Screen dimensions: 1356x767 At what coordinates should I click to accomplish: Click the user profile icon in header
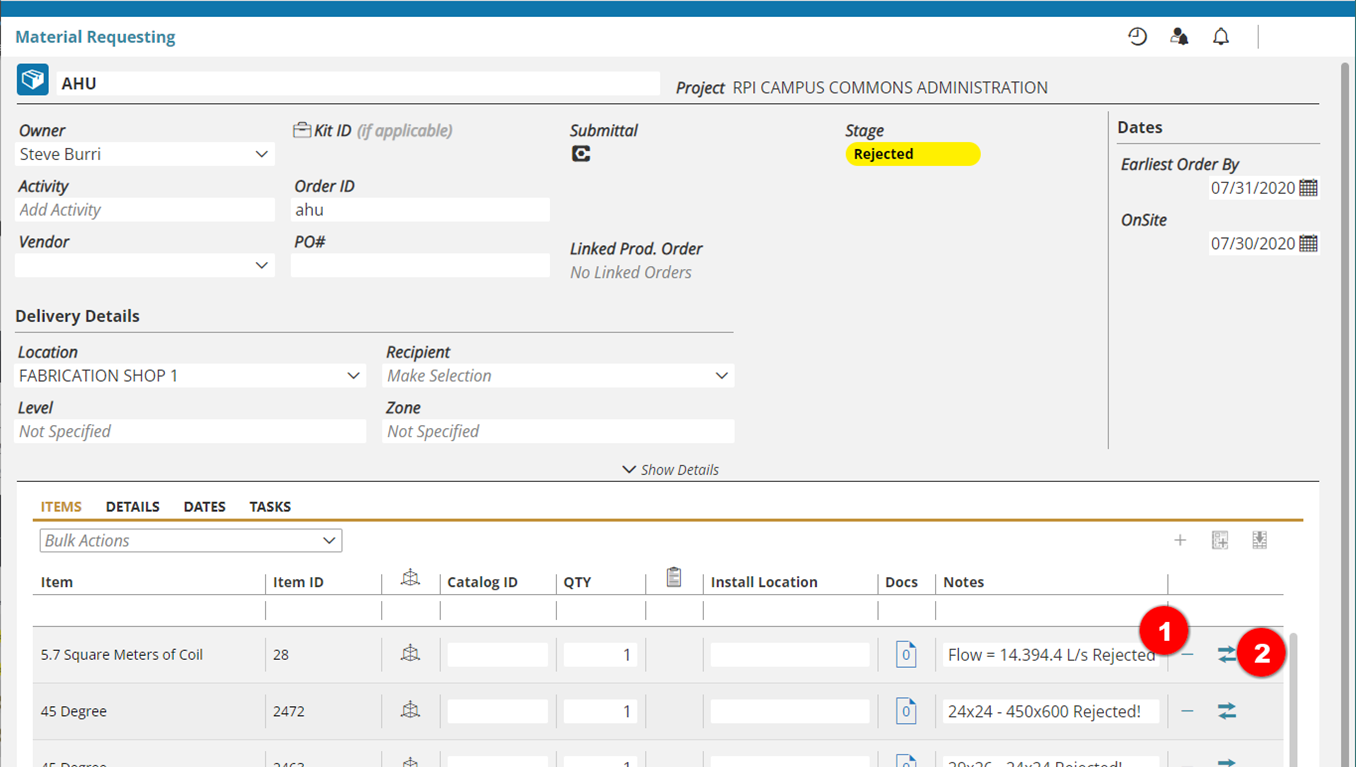1179,37
